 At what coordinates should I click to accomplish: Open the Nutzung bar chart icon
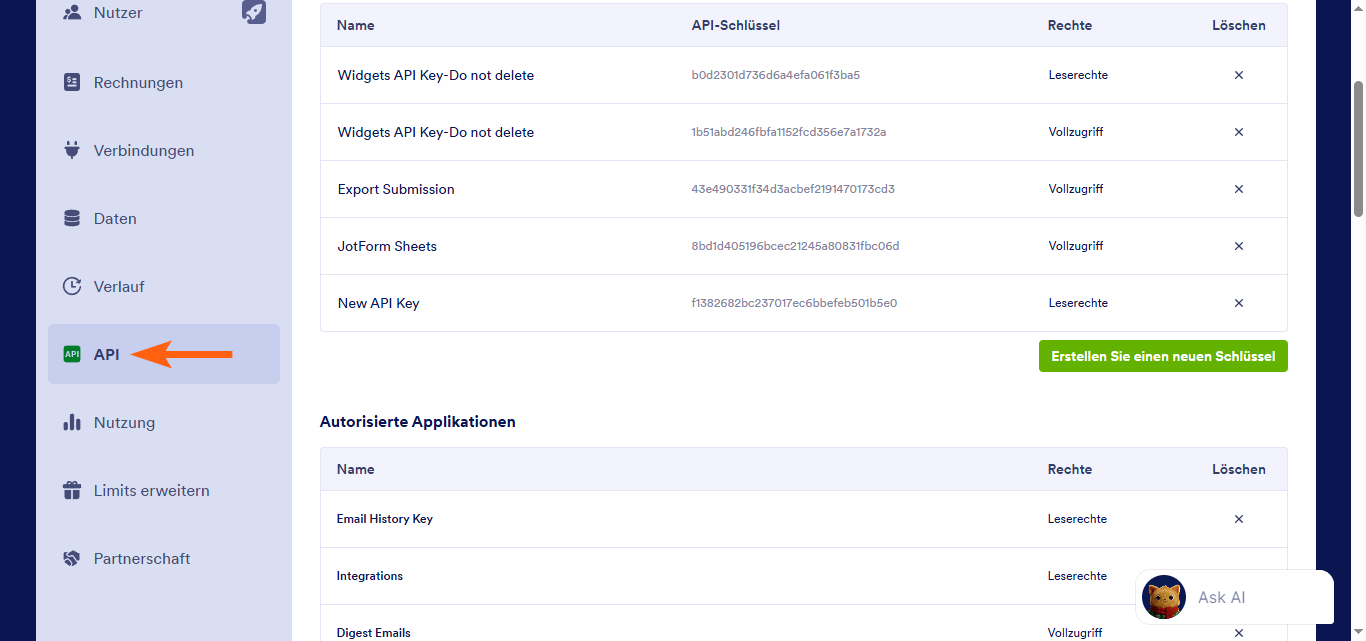tap(72, 422)
